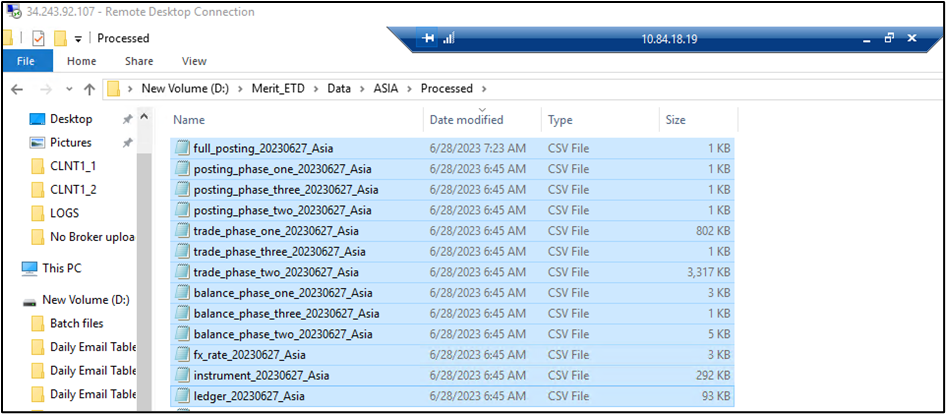Open the Share ribbon tab
The image size is (946, 414).
click(139, 61)
